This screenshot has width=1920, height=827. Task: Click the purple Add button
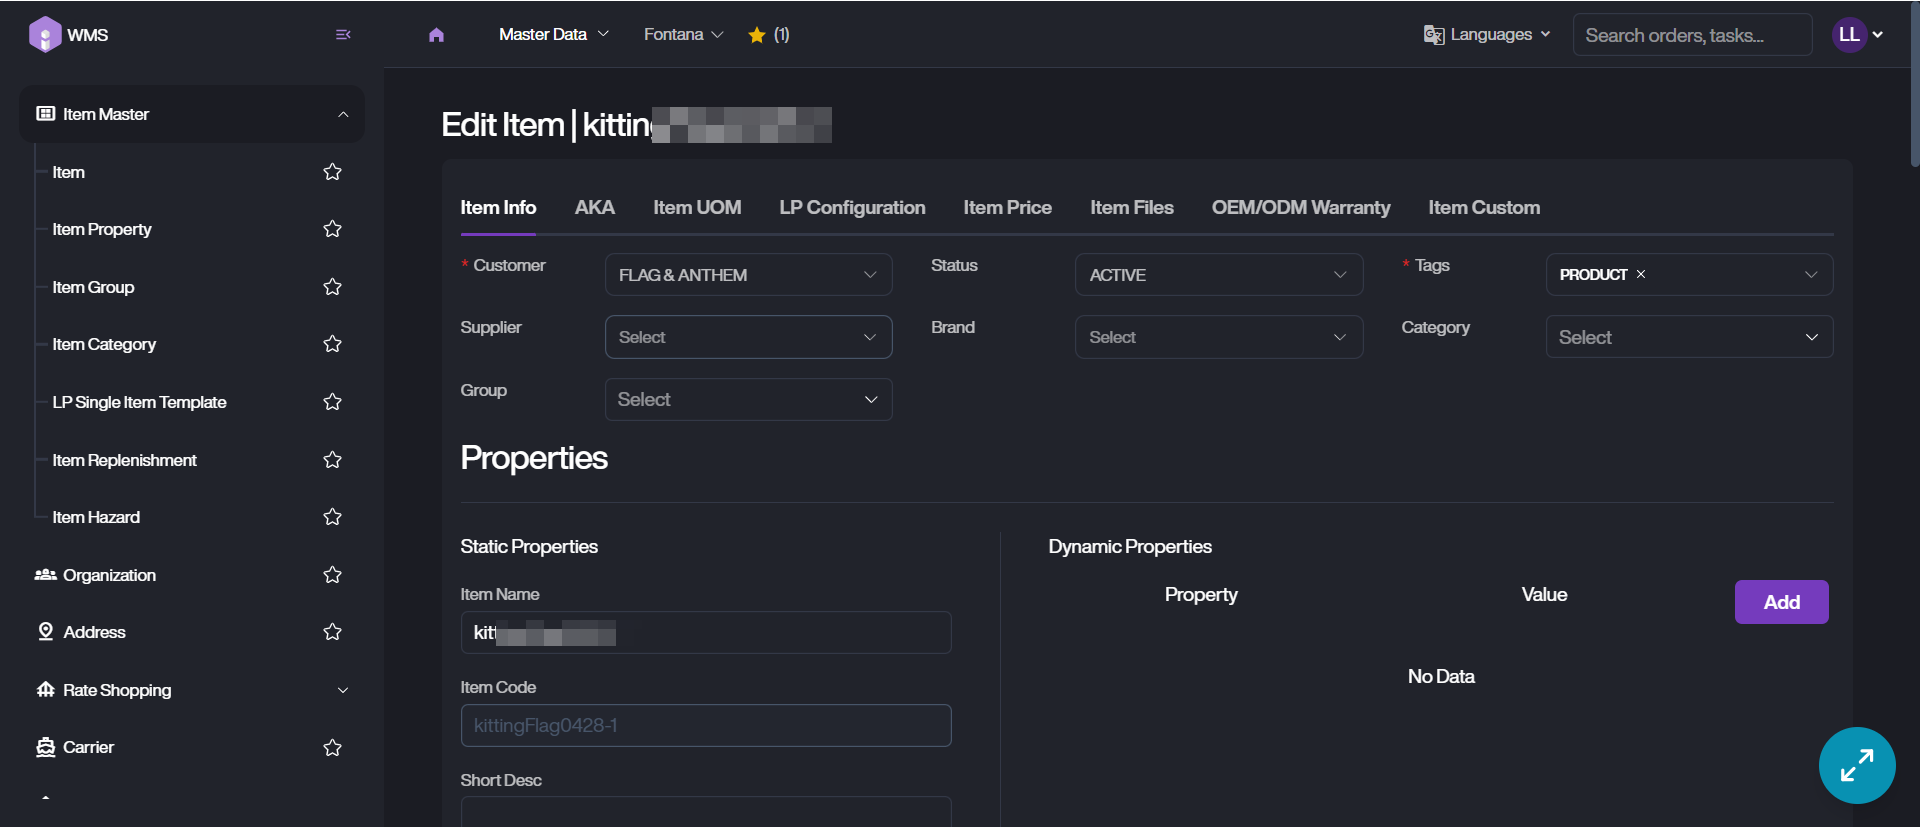pos(1781,602)
